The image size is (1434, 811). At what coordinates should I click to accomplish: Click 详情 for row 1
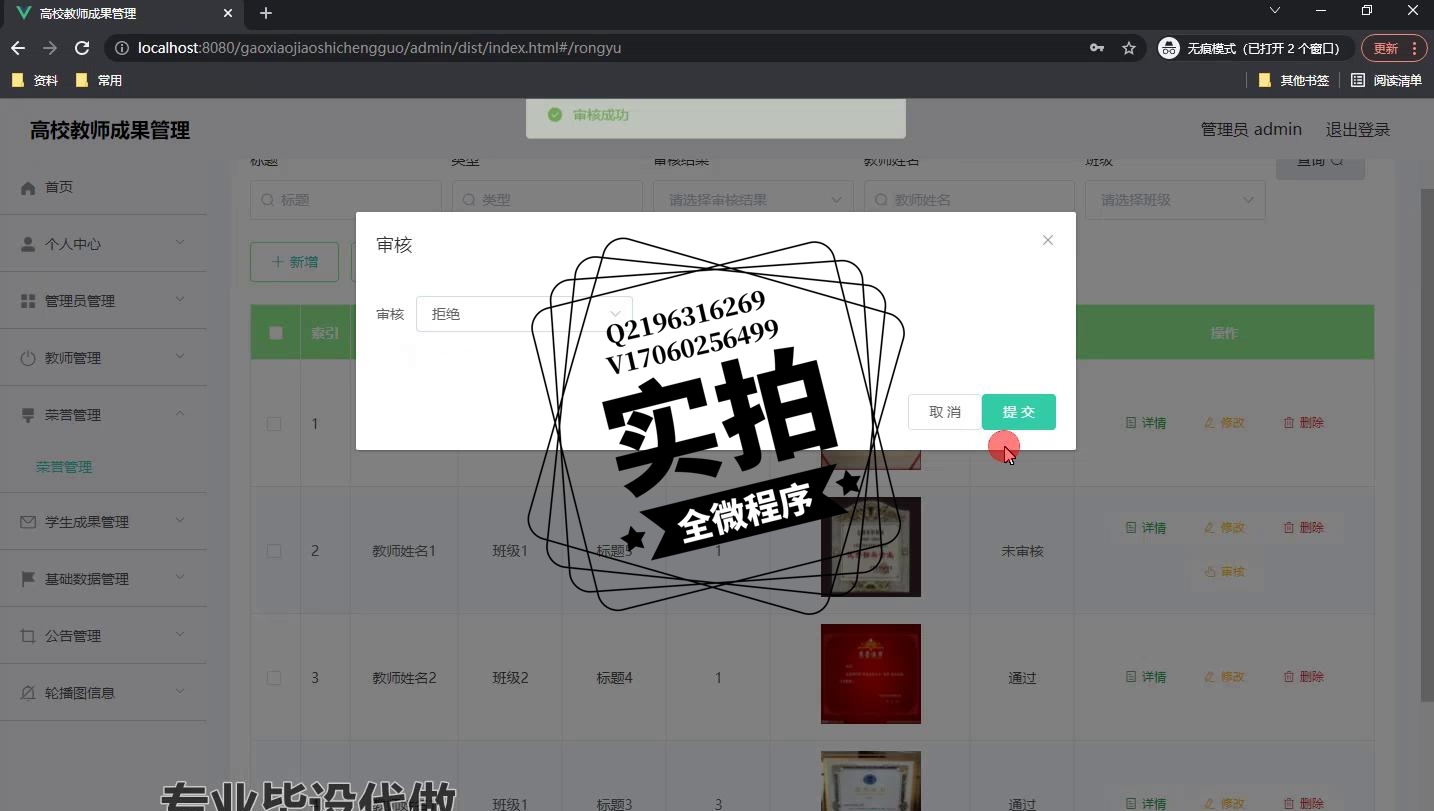(x=1146, y=423)
